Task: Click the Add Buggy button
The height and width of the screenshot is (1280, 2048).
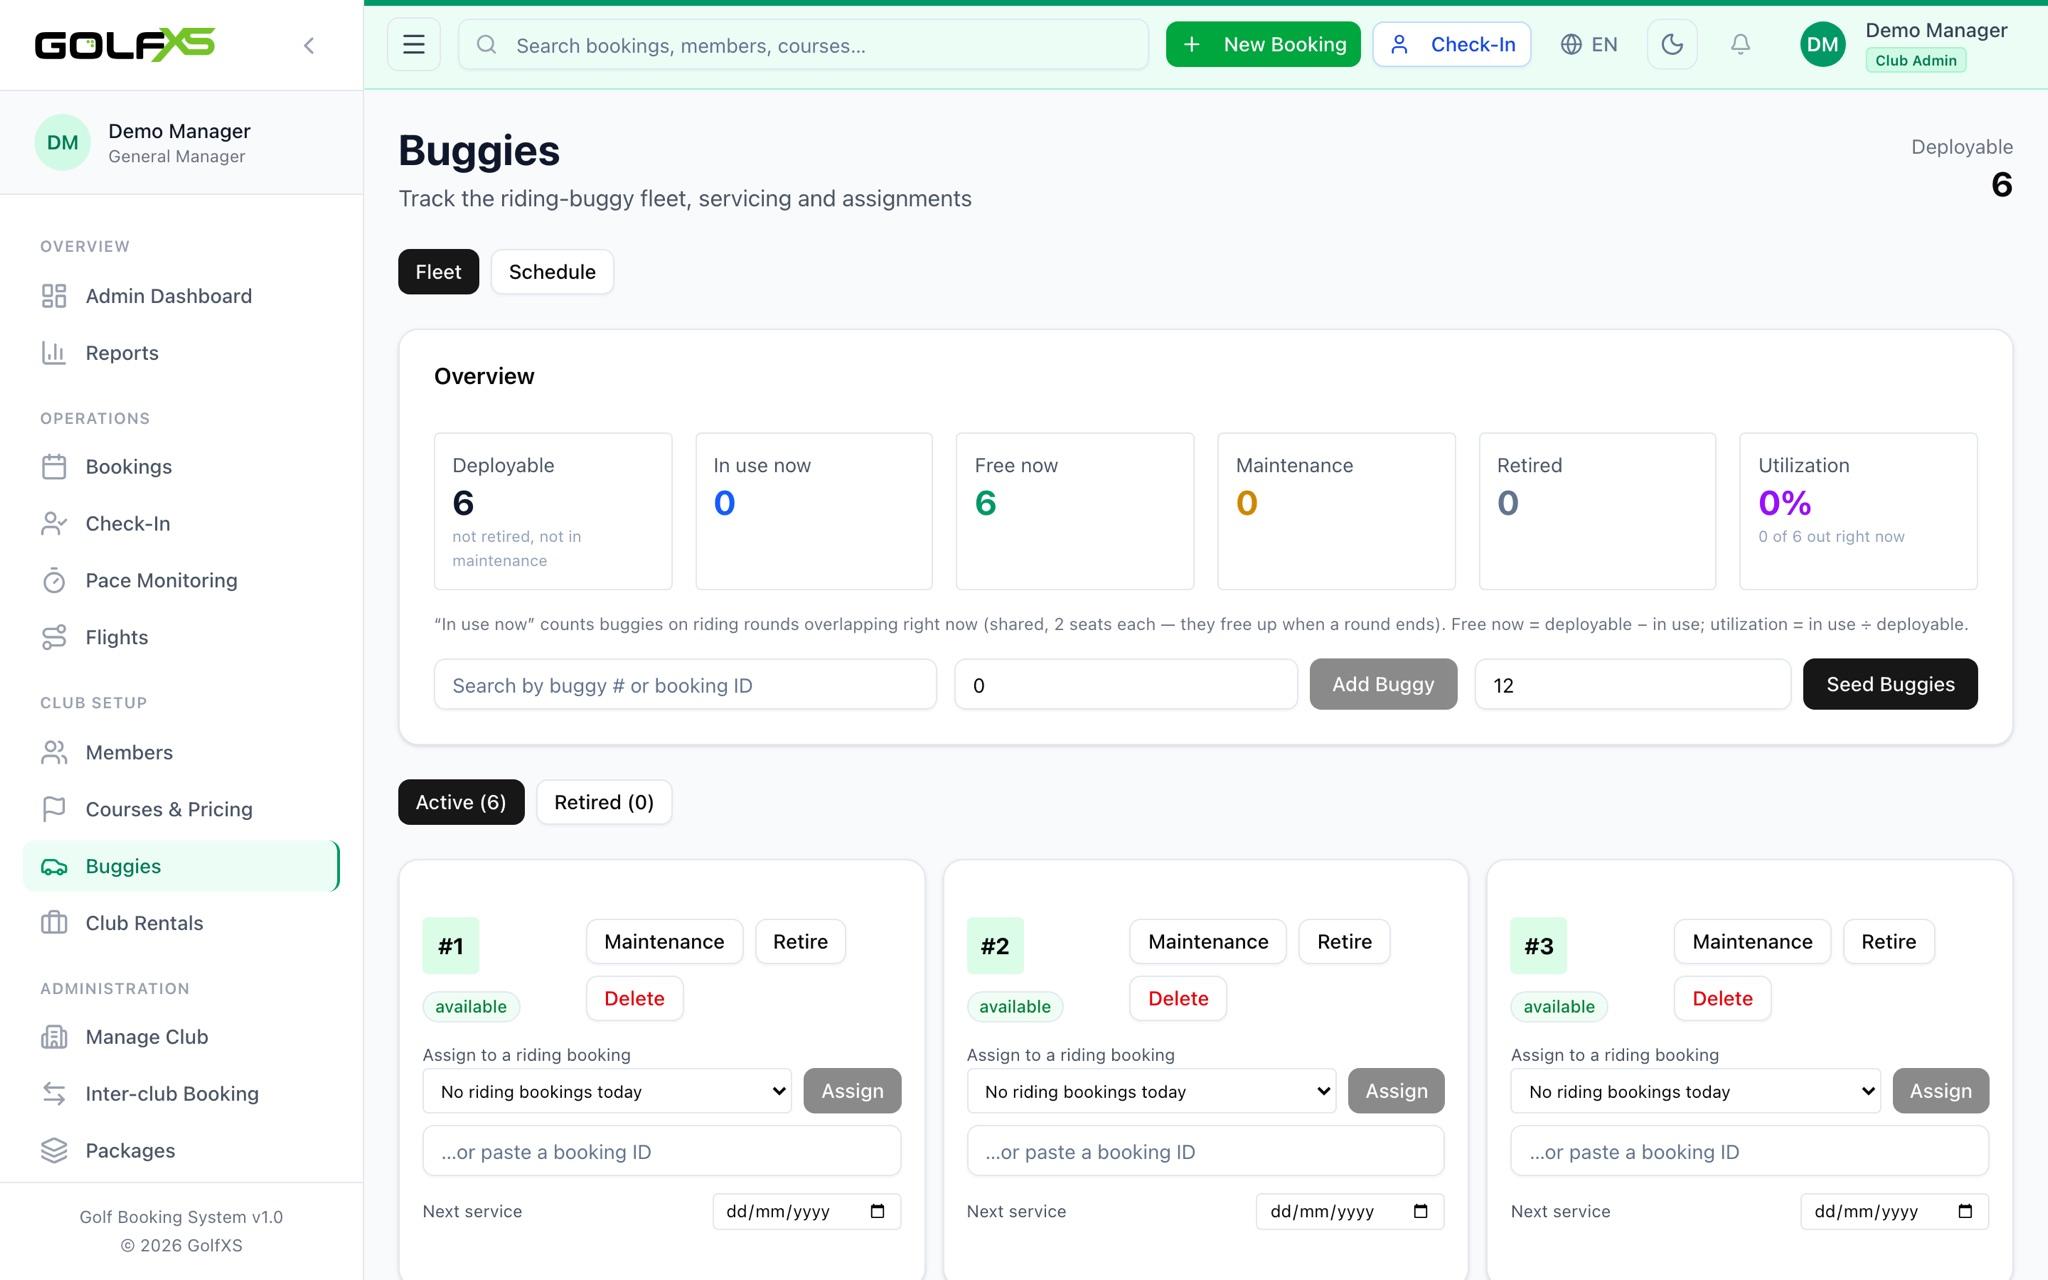Action: (x=1383, y=684)
